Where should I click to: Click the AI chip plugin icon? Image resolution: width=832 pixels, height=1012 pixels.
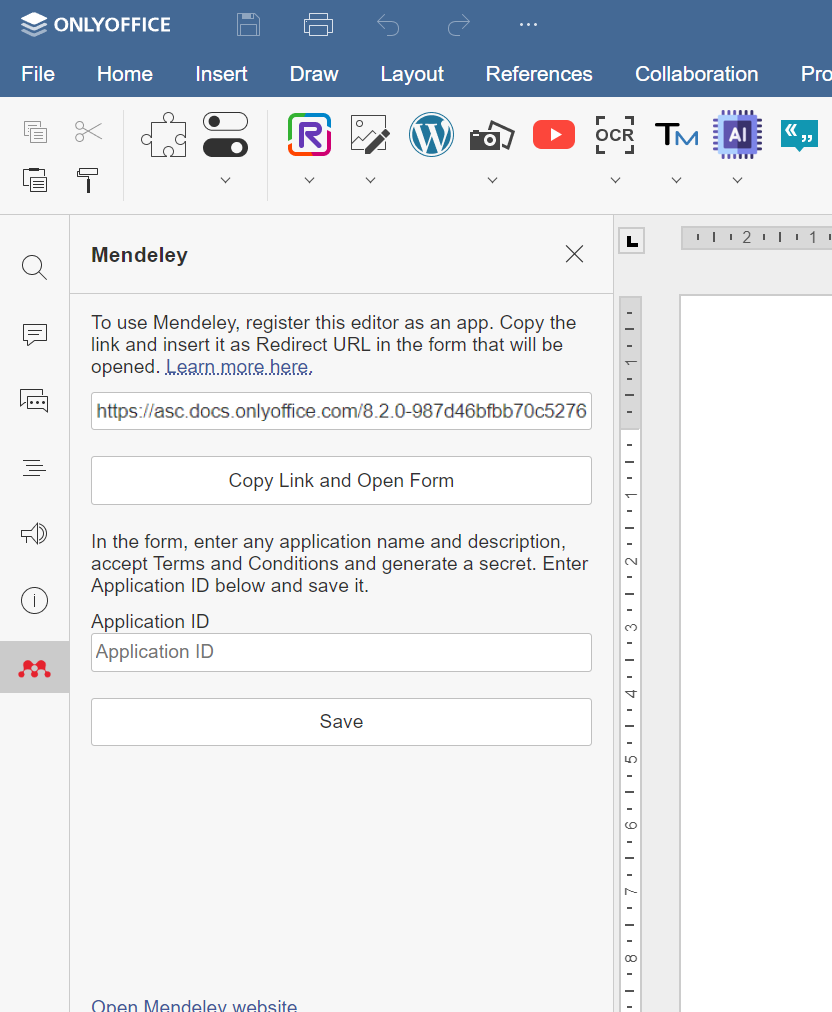pyautogui.click(x=737, y=135)
